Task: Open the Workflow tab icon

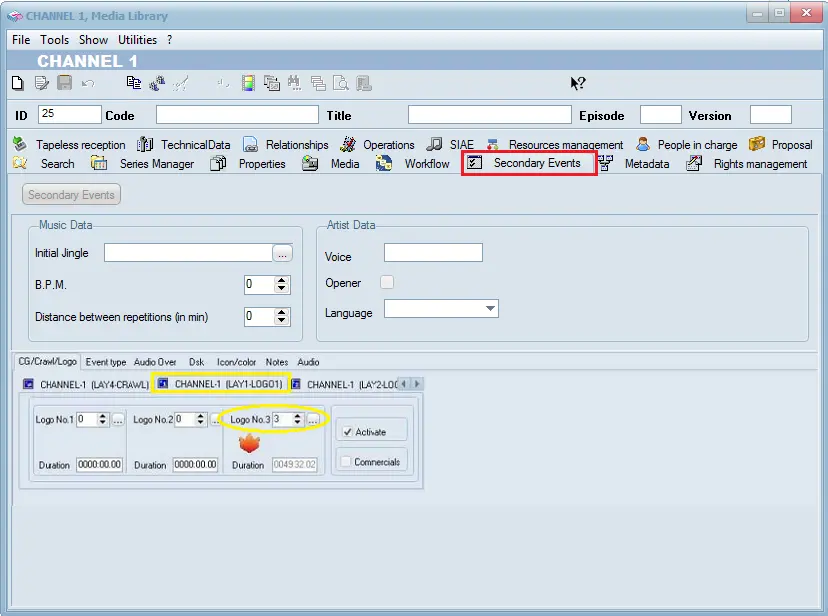Action: pyautogui.click(x=384, y=164)
